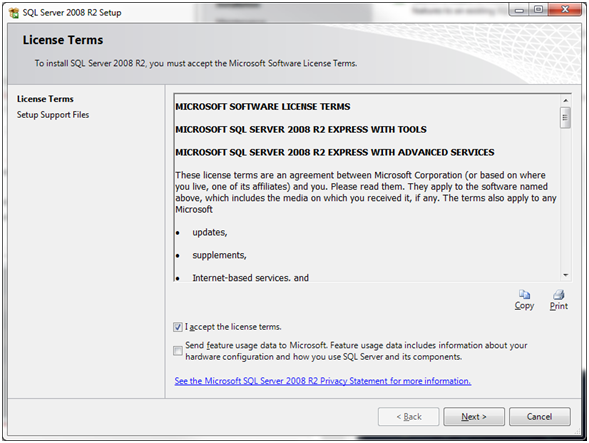Enable Send feature usage data to Microsoft

(x=178, y=351)
